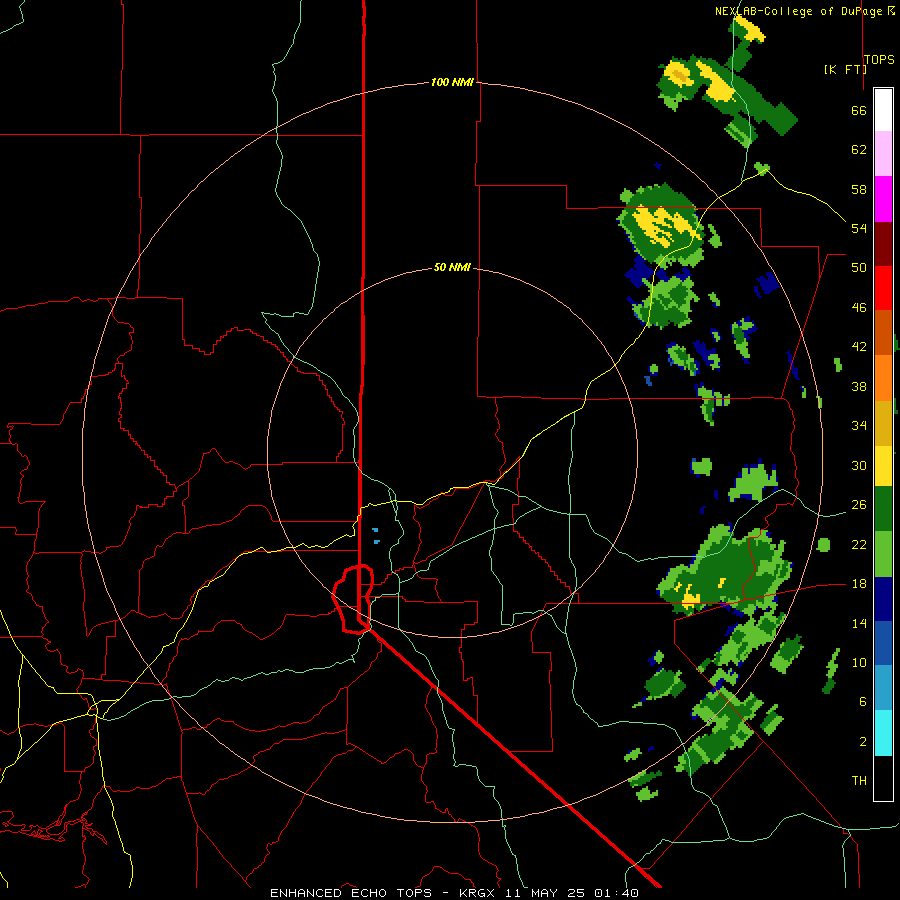Click the legend value 46
Screen dimensions: 900x900
(859, 308)
